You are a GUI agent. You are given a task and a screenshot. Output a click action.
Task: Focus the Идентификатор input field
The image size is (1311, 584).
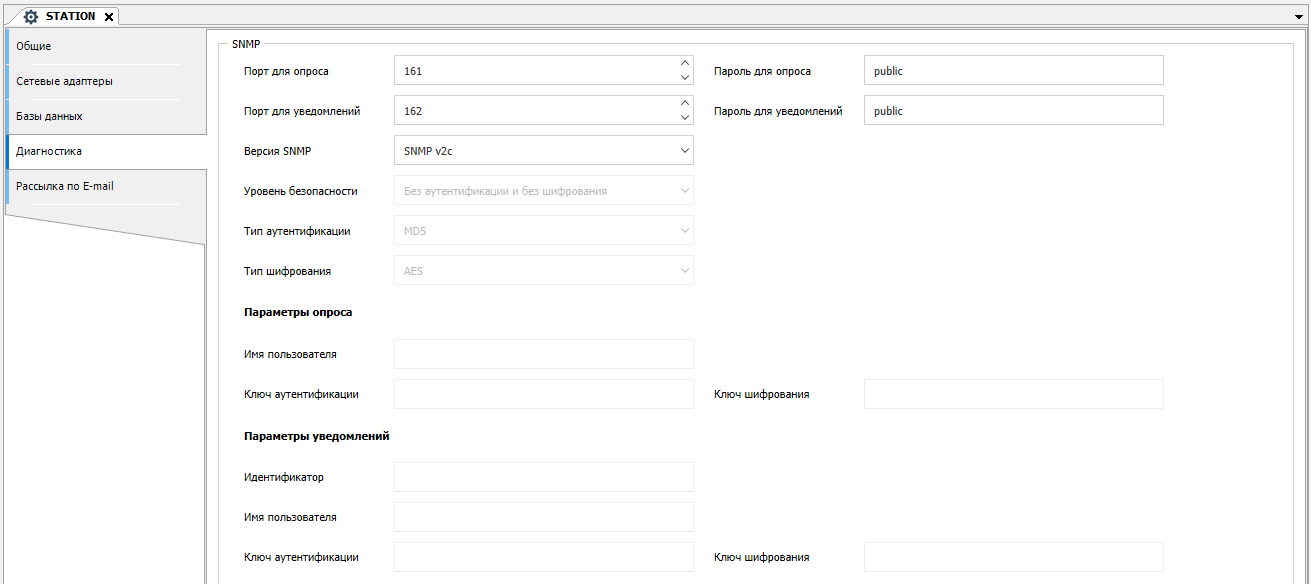point(543,477)
